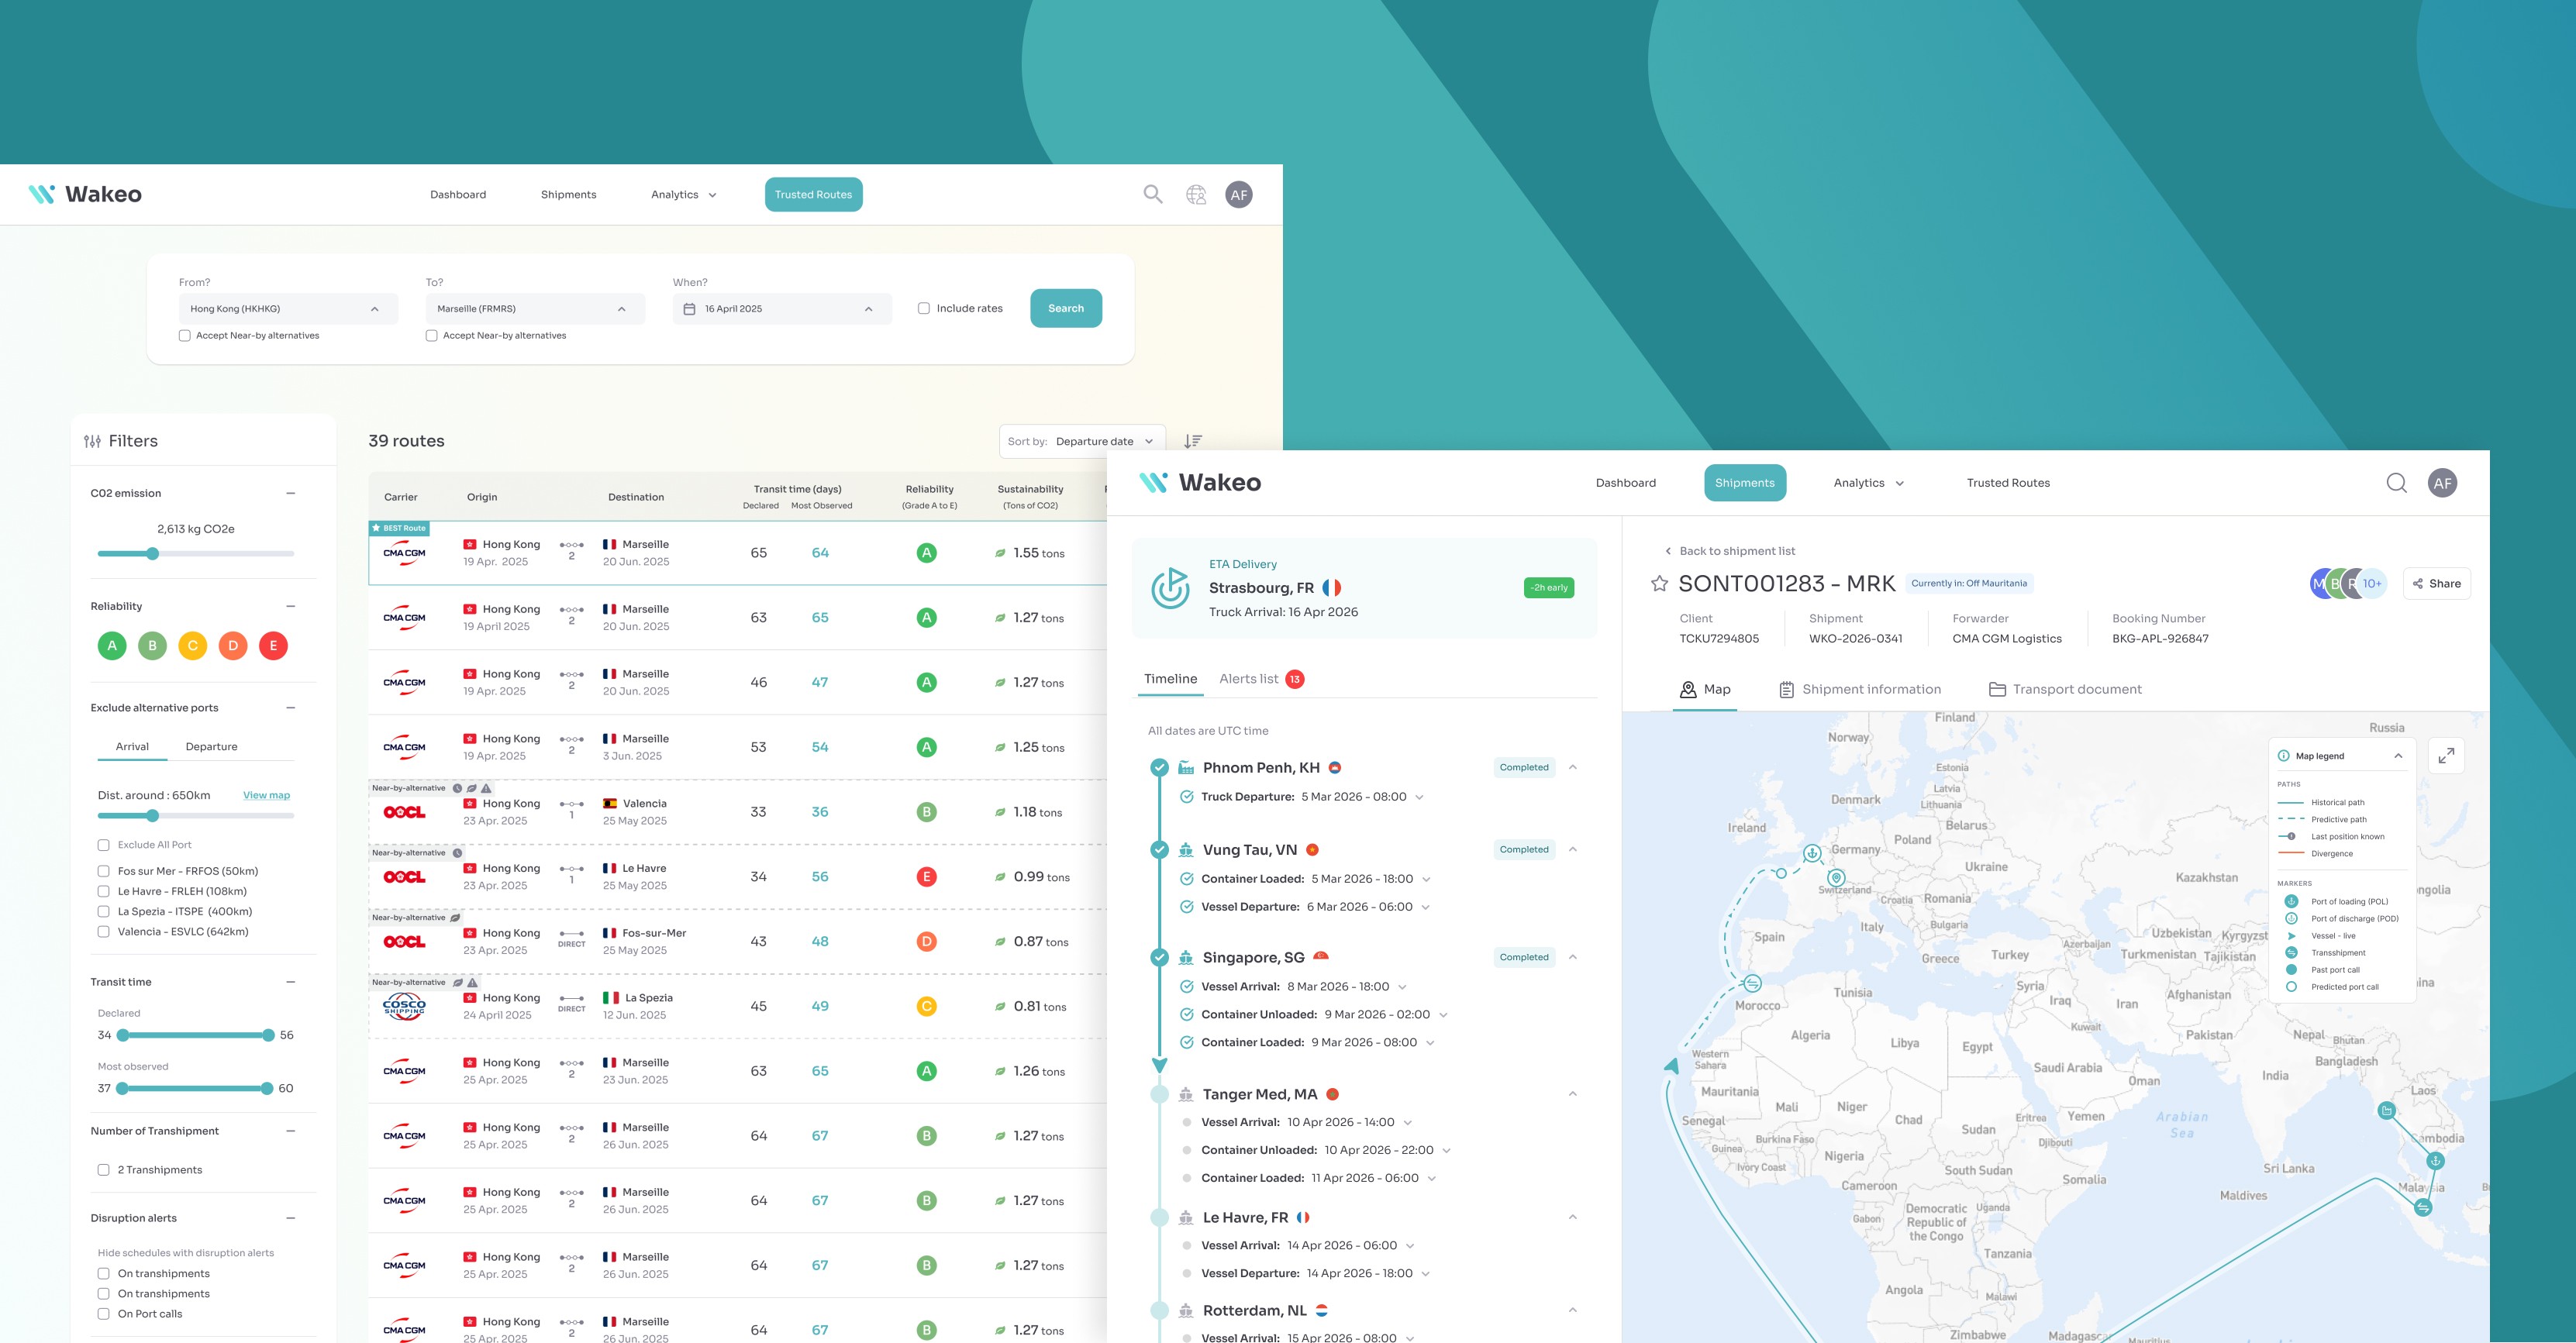Check La Spezia - ITSPE (400km)

[x=103, y=911]
